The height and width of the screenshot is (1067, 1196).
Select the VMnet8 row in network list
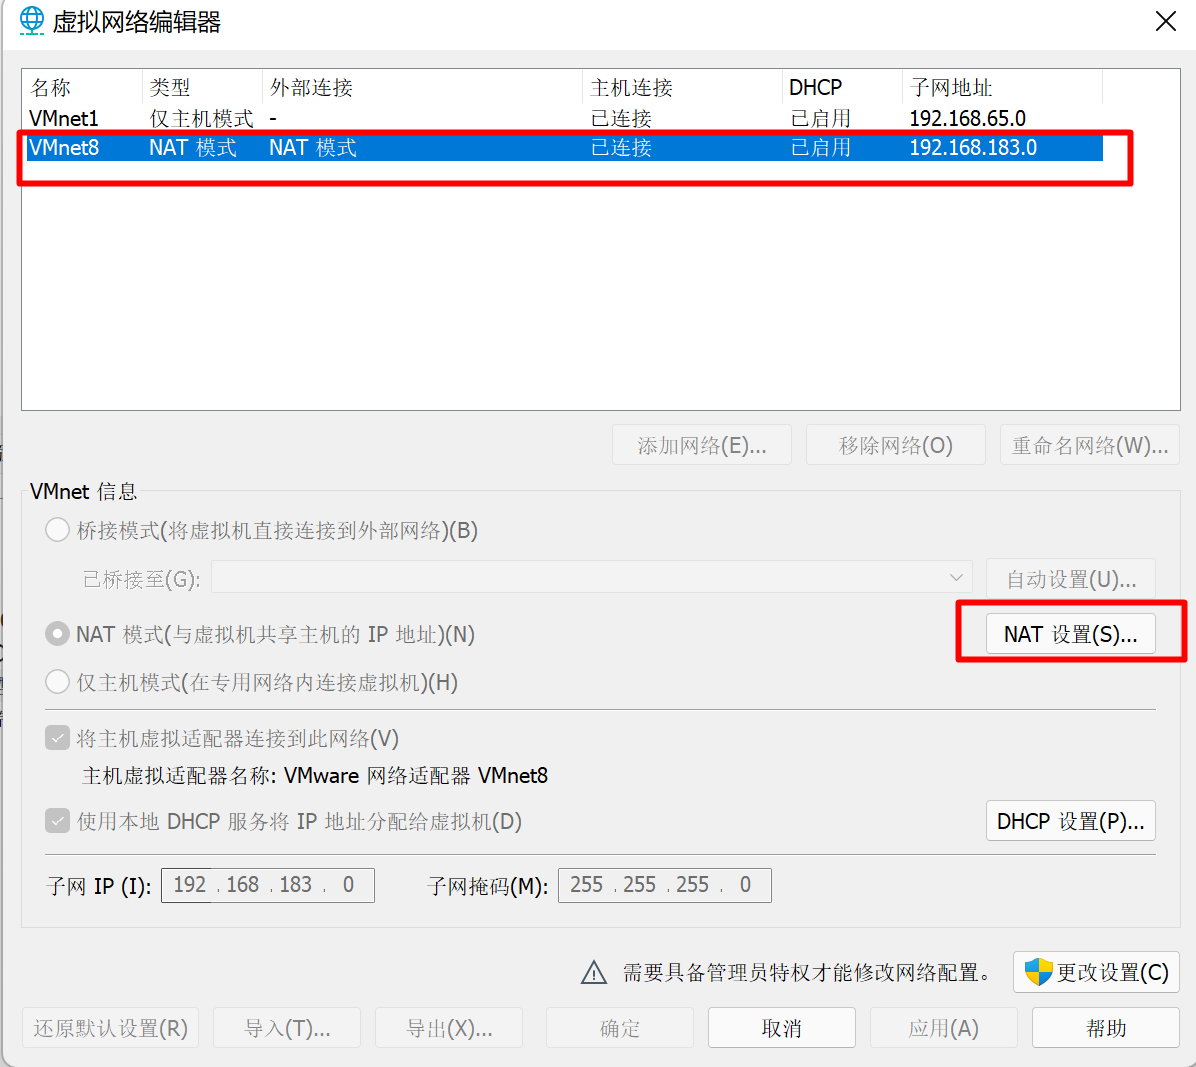click(x=564, y=147)
